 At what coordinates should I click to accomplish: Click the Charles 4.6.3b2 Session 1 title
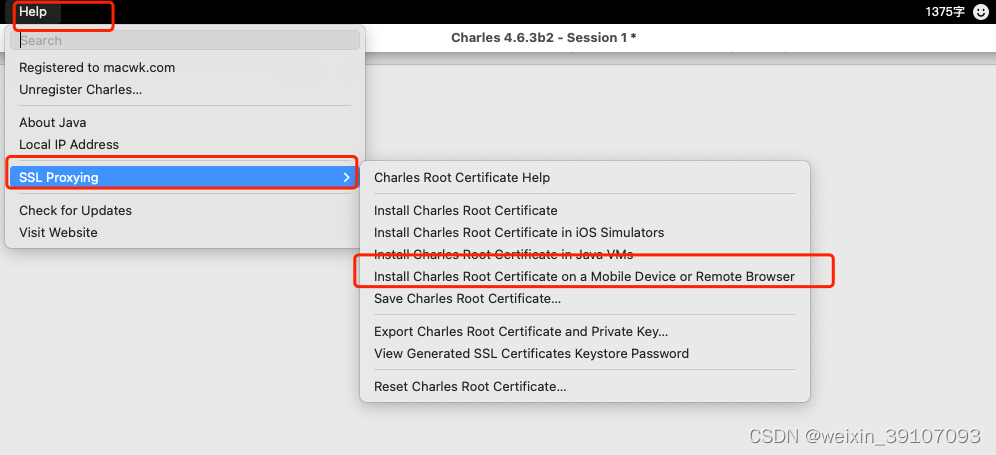click(544, 38)
